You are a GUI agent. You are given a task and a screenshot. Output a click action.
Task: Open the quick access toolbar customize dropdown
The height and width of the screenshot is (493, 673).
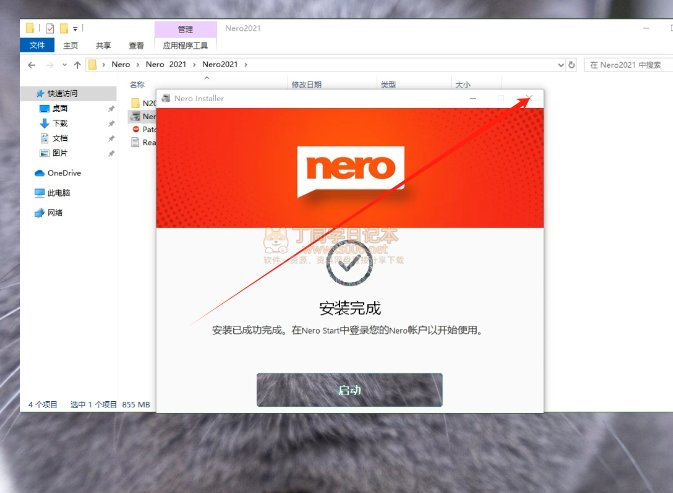tap(75, 29)
